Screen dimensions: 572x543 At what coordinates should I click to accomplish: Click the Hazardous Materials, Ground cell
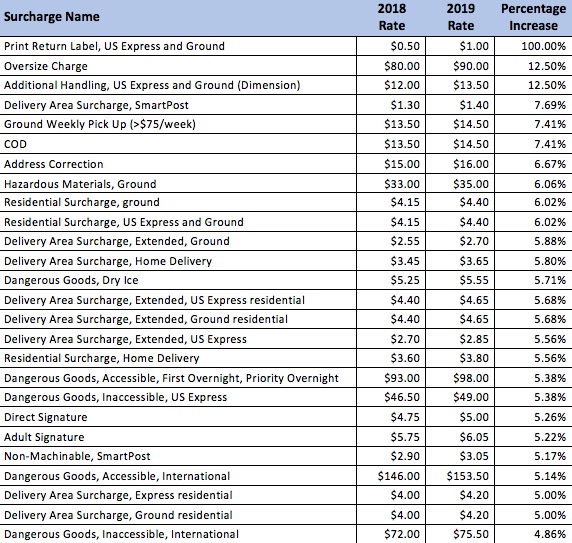[x=178, y=183]
